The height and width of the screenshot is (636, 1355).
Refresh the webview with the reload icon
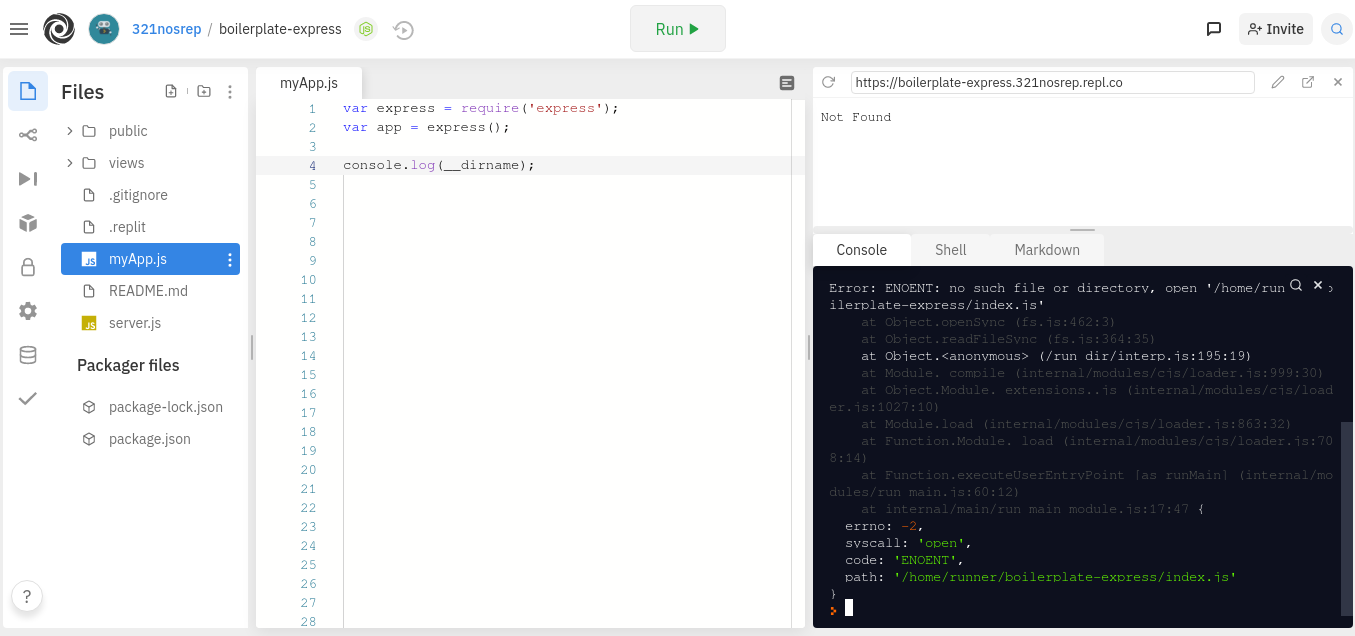828,82
